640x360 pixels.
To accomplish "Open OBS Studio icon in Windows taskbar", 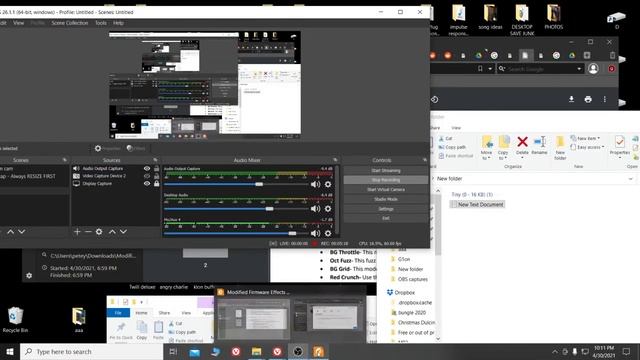I will click(x=298, y=351).
